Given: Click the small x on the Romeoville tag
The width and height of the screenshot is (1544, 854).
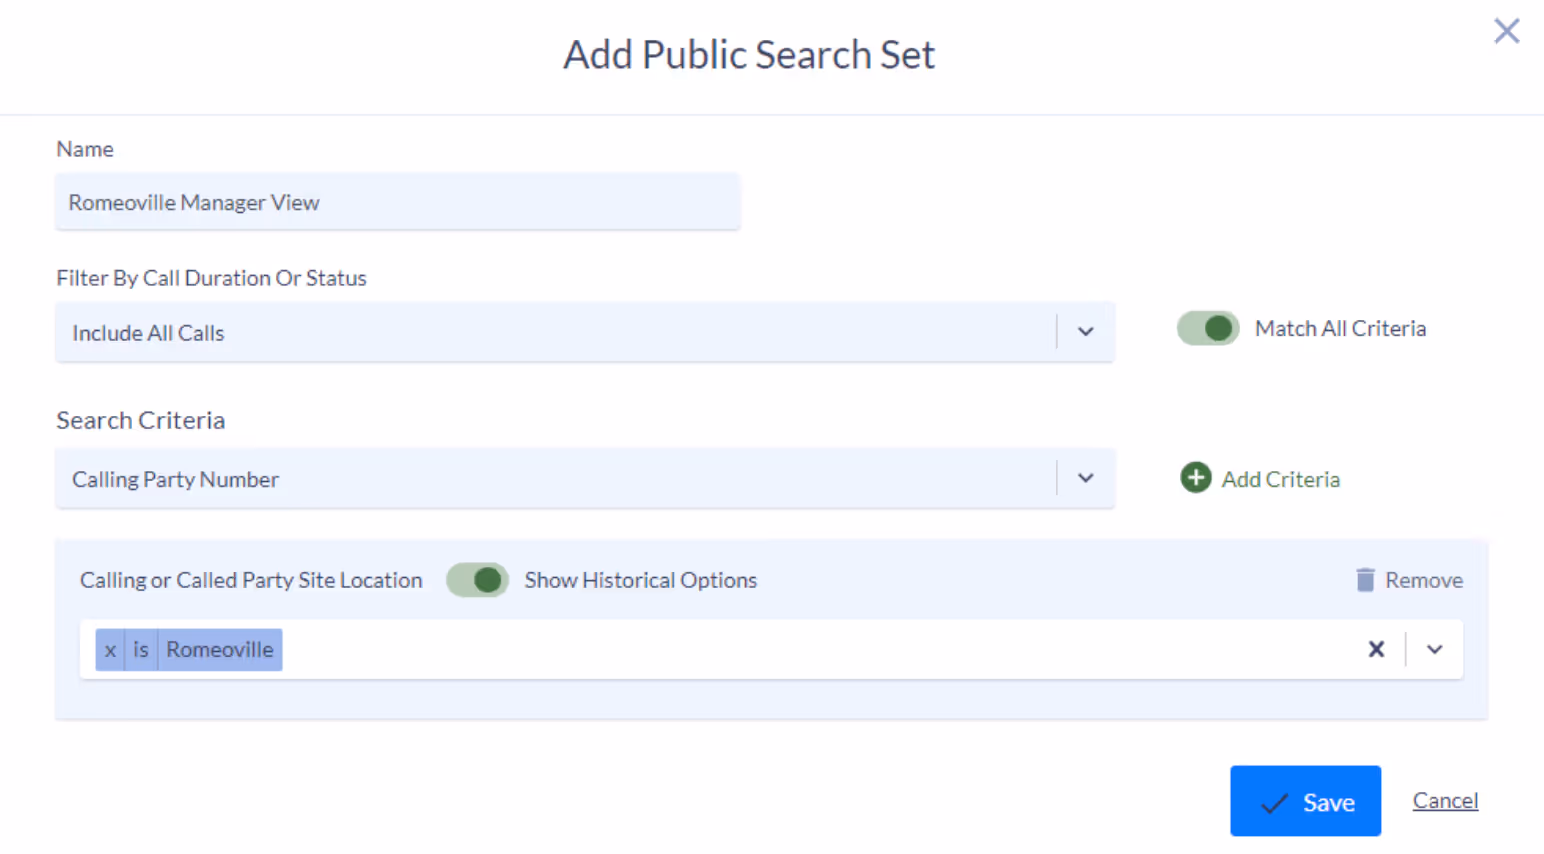Looking at the screenshot, I should coord(110,649).
